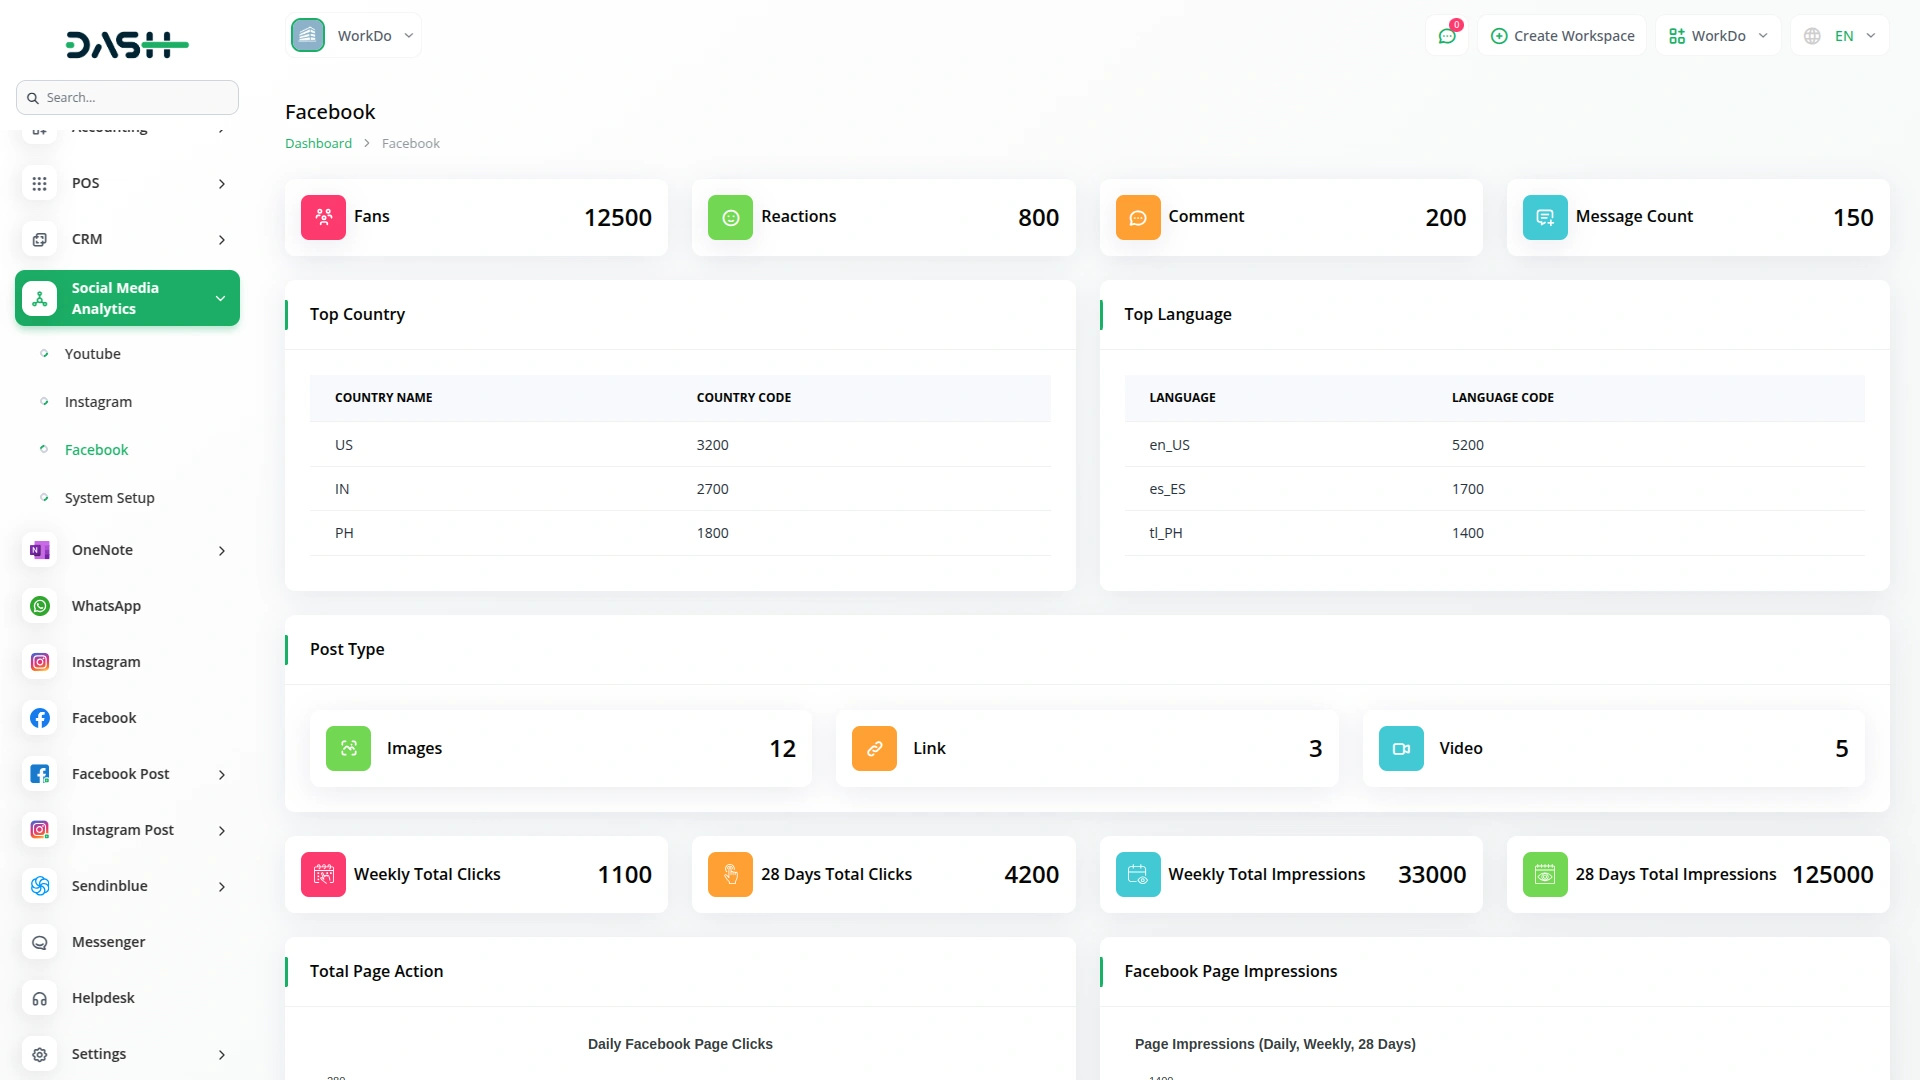
Task: Click the Create Workspace button
Action: (x=1561, y=35)
